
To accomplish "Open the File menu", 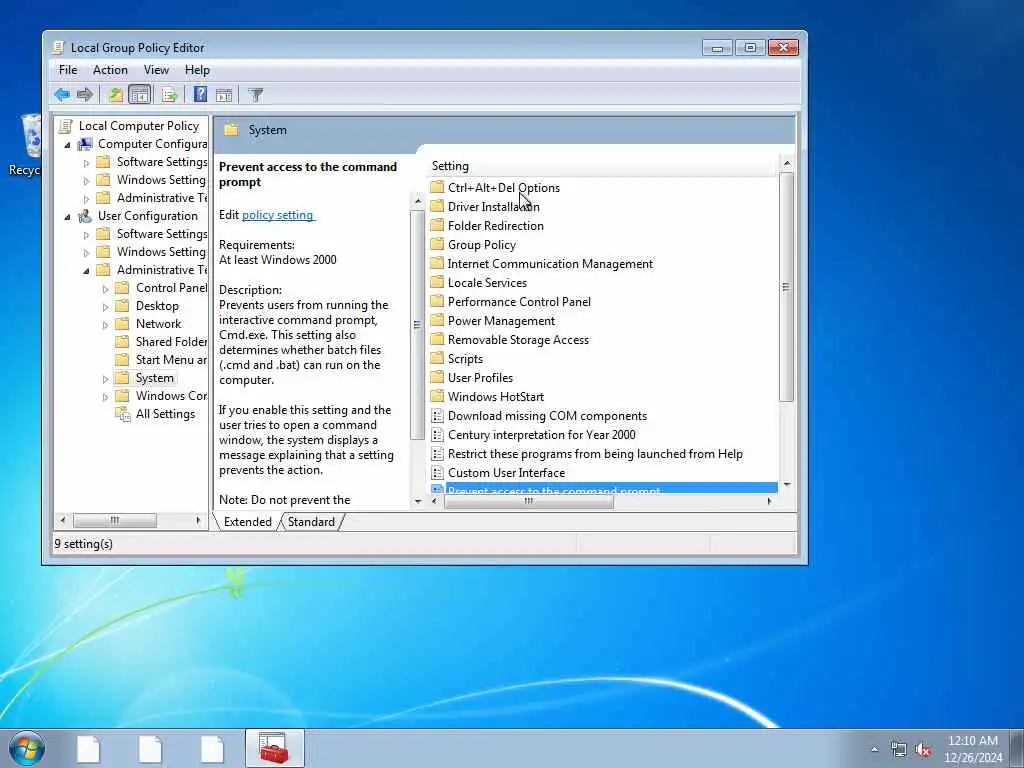I will (x=68, y=70).
